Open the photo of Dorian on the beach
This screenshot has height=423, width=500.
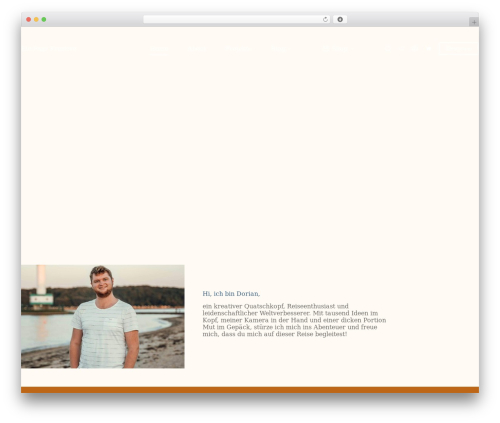103,317
